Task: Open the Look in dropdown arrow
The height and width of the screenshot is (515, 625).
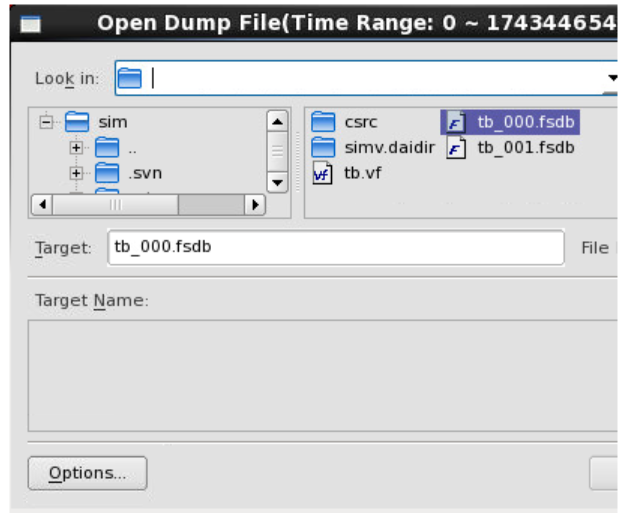Action: click(613, 78)
